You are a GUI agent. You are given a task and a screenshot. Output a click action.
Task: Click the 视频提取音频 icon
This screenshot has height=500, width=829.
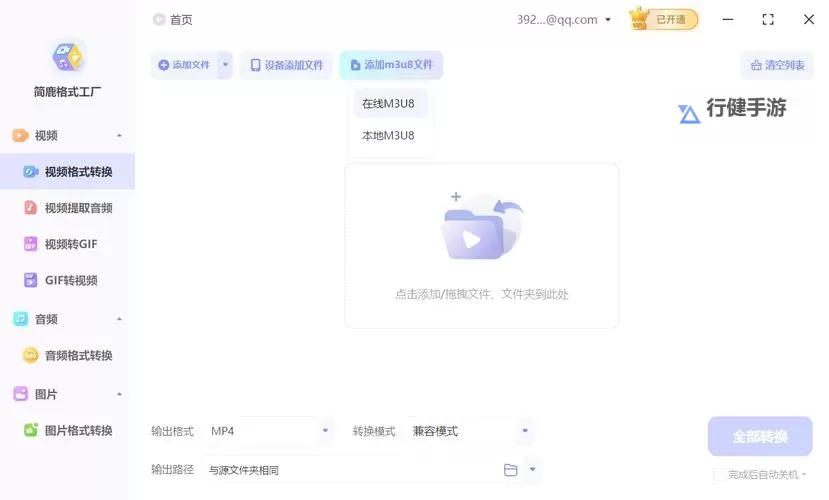pyautogui.click(x=31, y=208)
